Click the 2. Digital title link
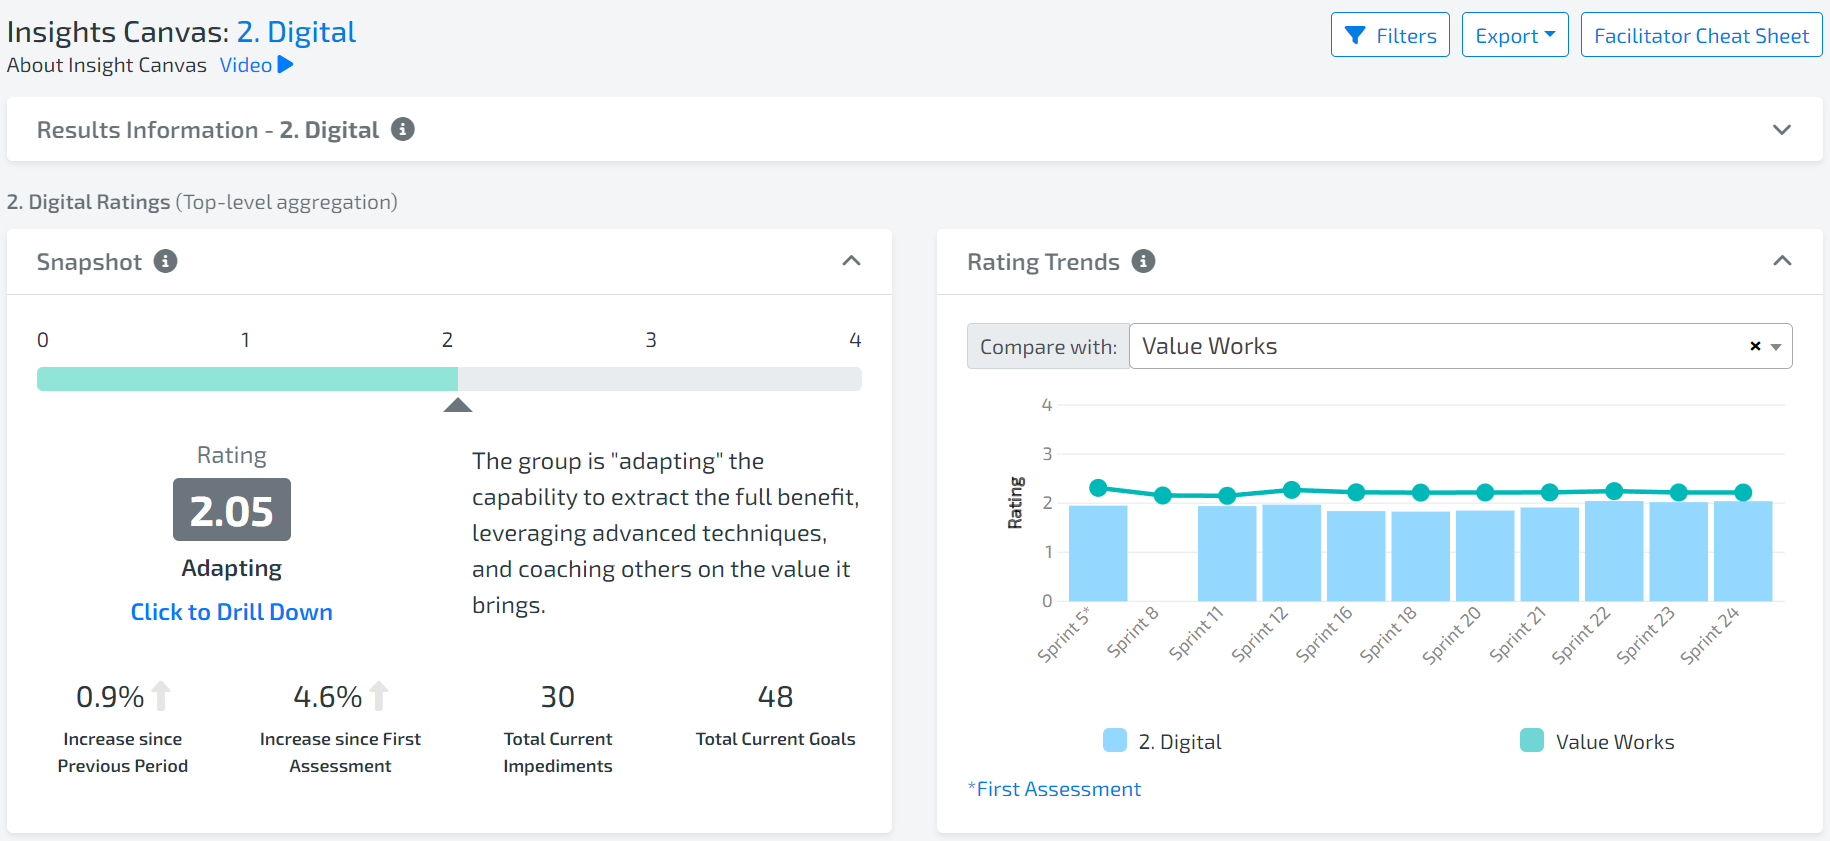Screen dimensions: 1830x841 tap(296, 32)
